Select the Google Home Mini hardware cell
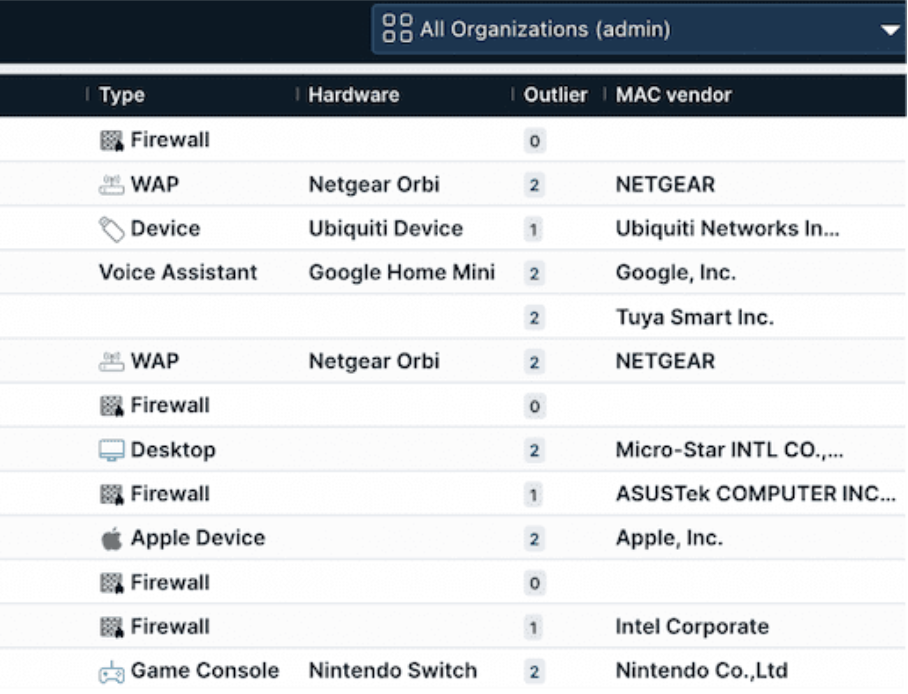This screenshot has height=694, width=908. [402, 272]
